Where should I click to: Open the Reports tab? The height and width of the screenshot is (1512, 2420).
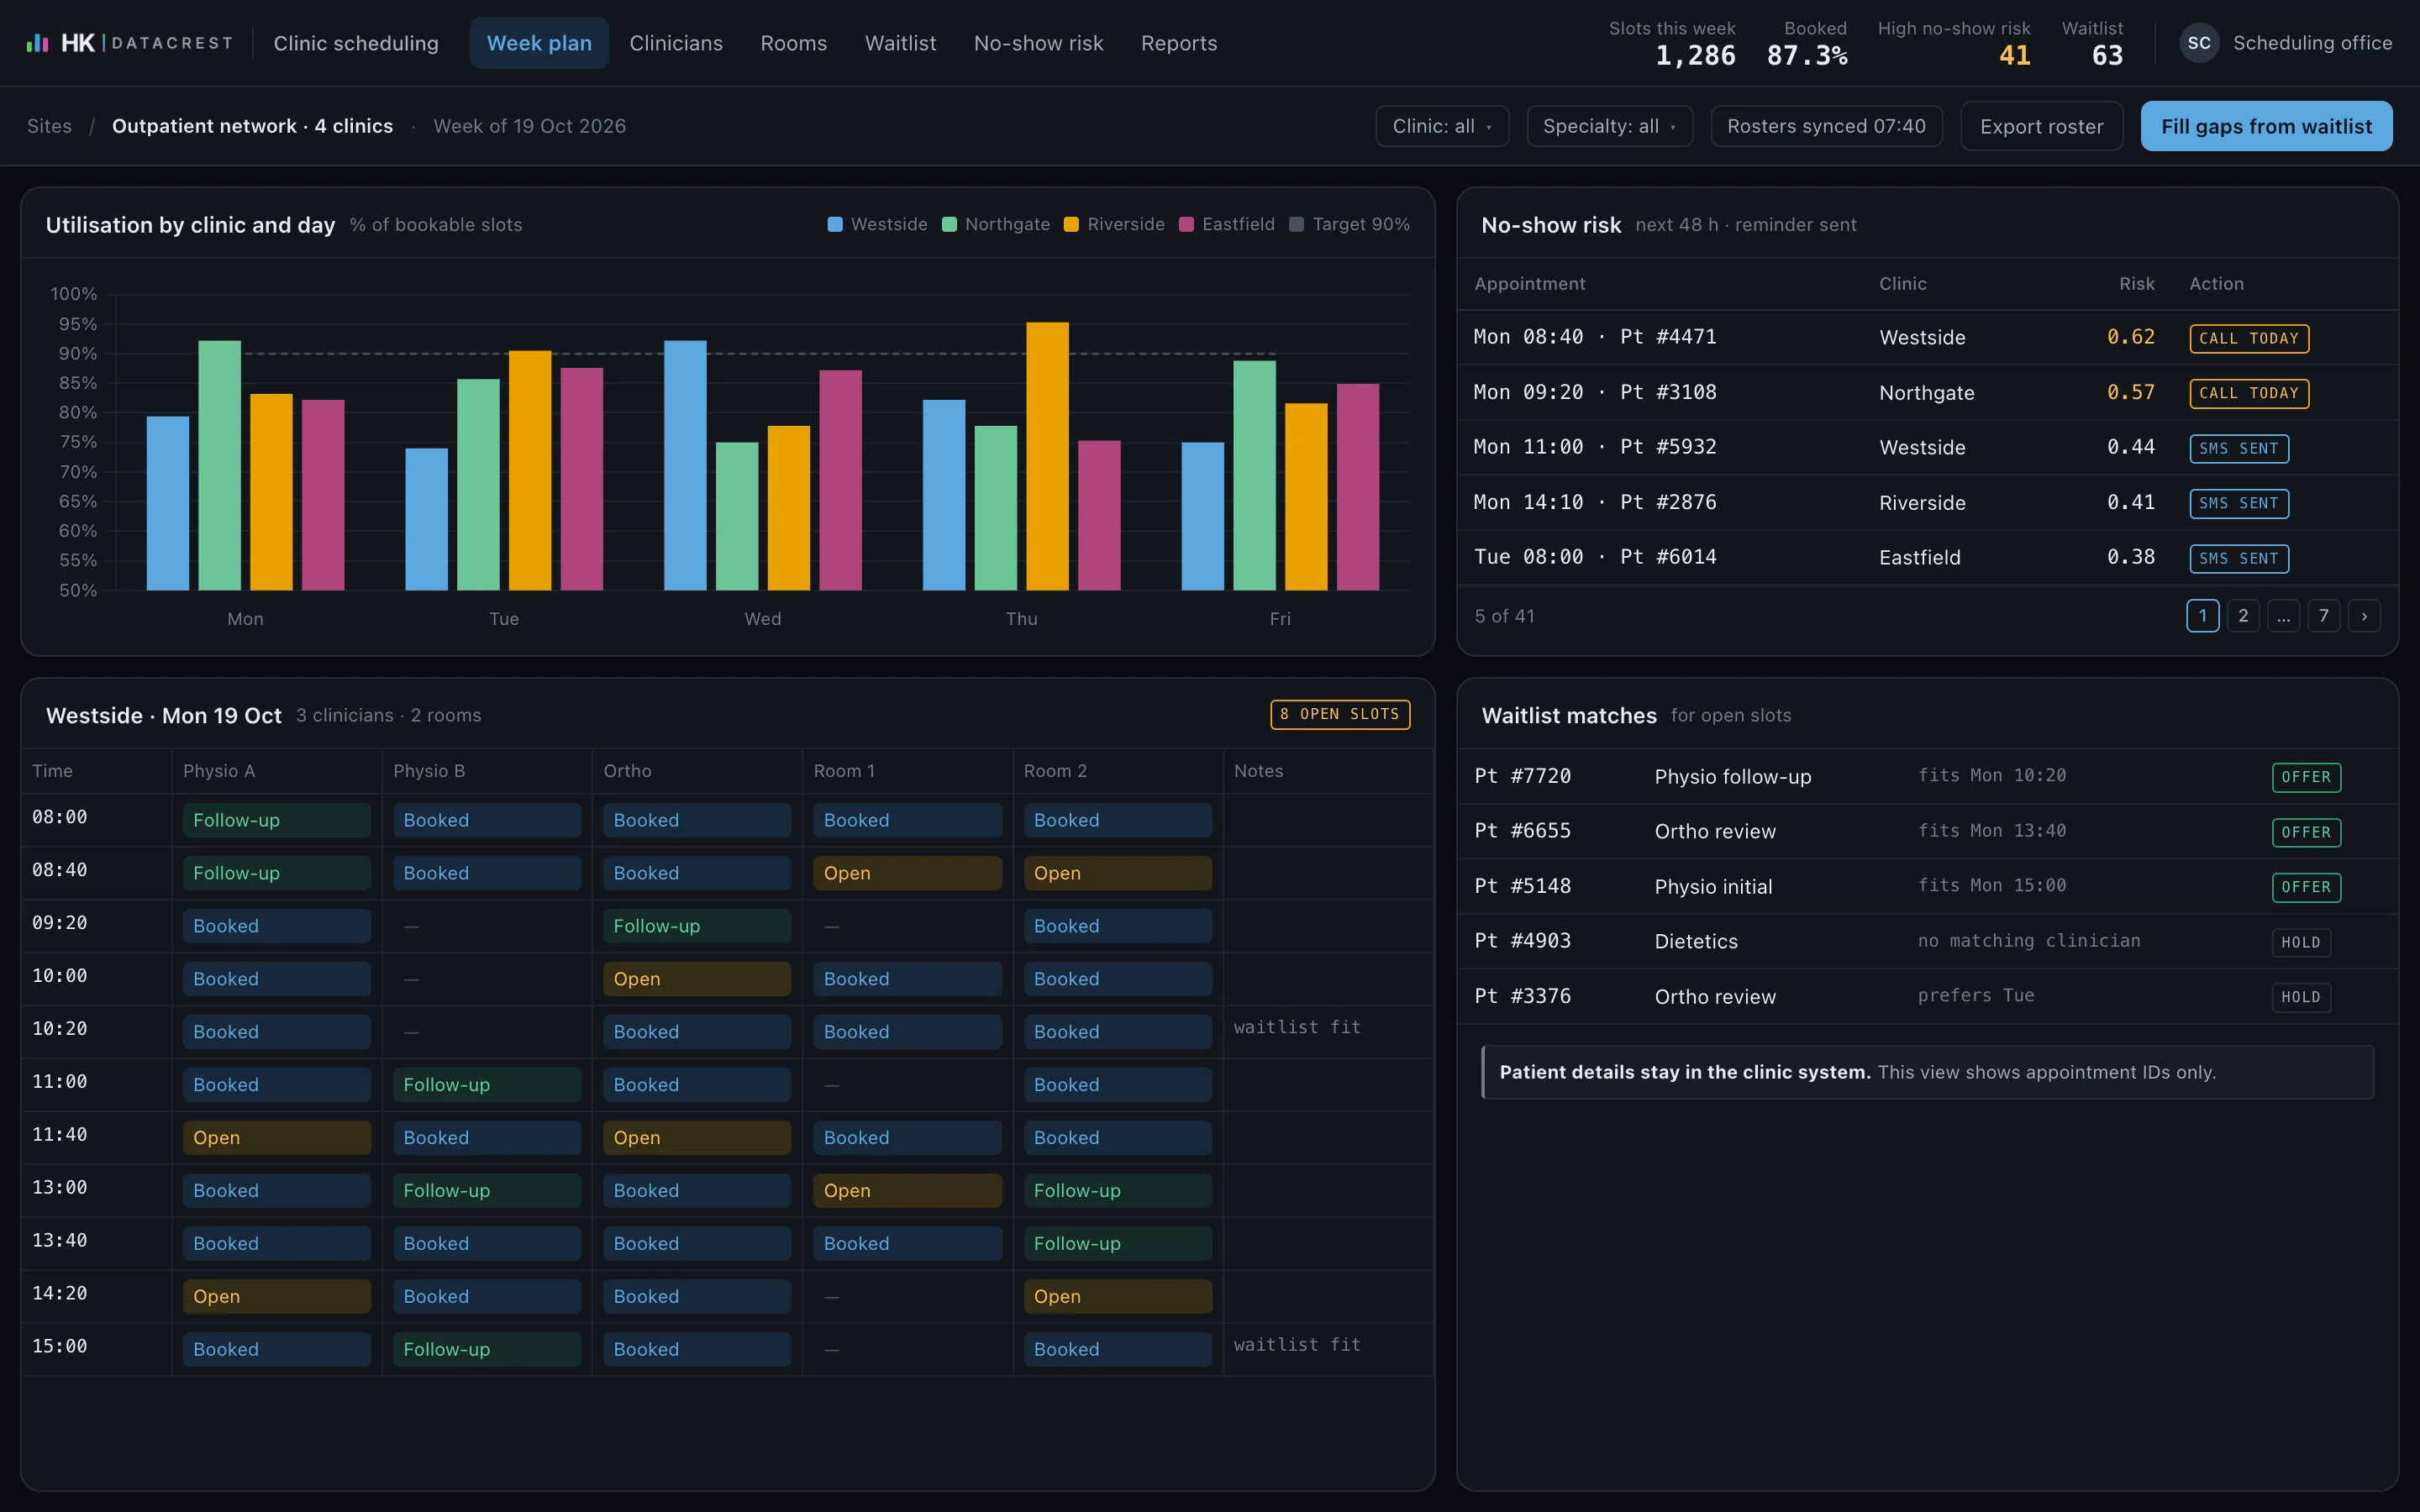[x=1179, y=43]
